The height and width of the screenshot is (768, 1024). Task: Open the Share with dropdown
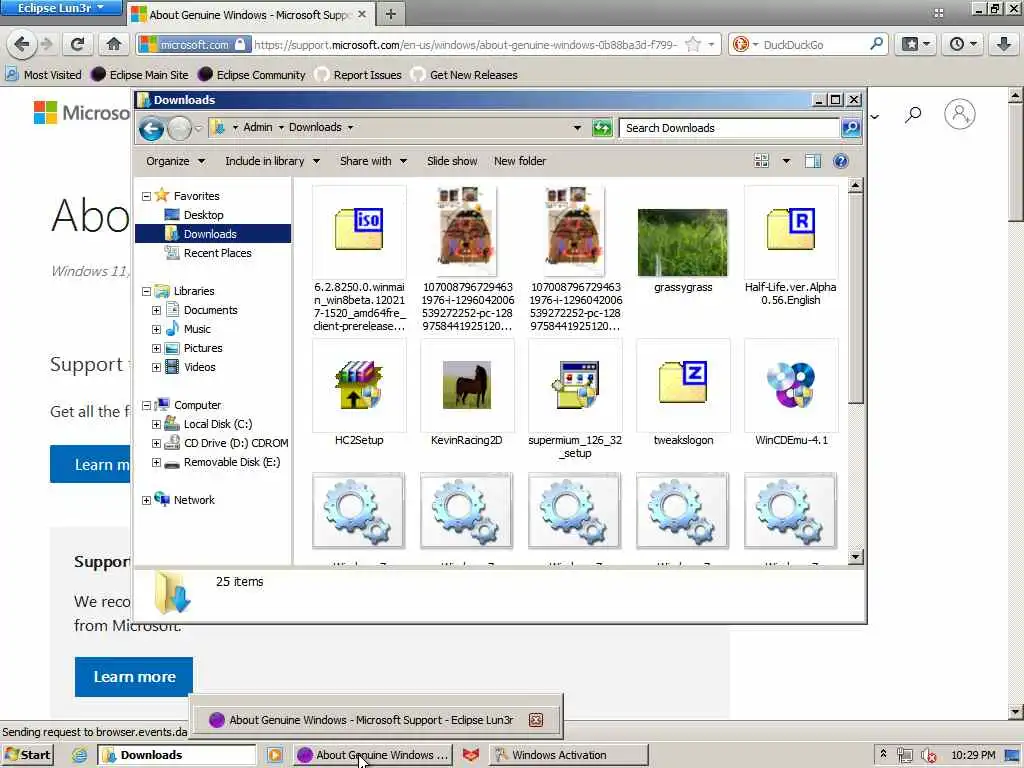coord(373,161)
